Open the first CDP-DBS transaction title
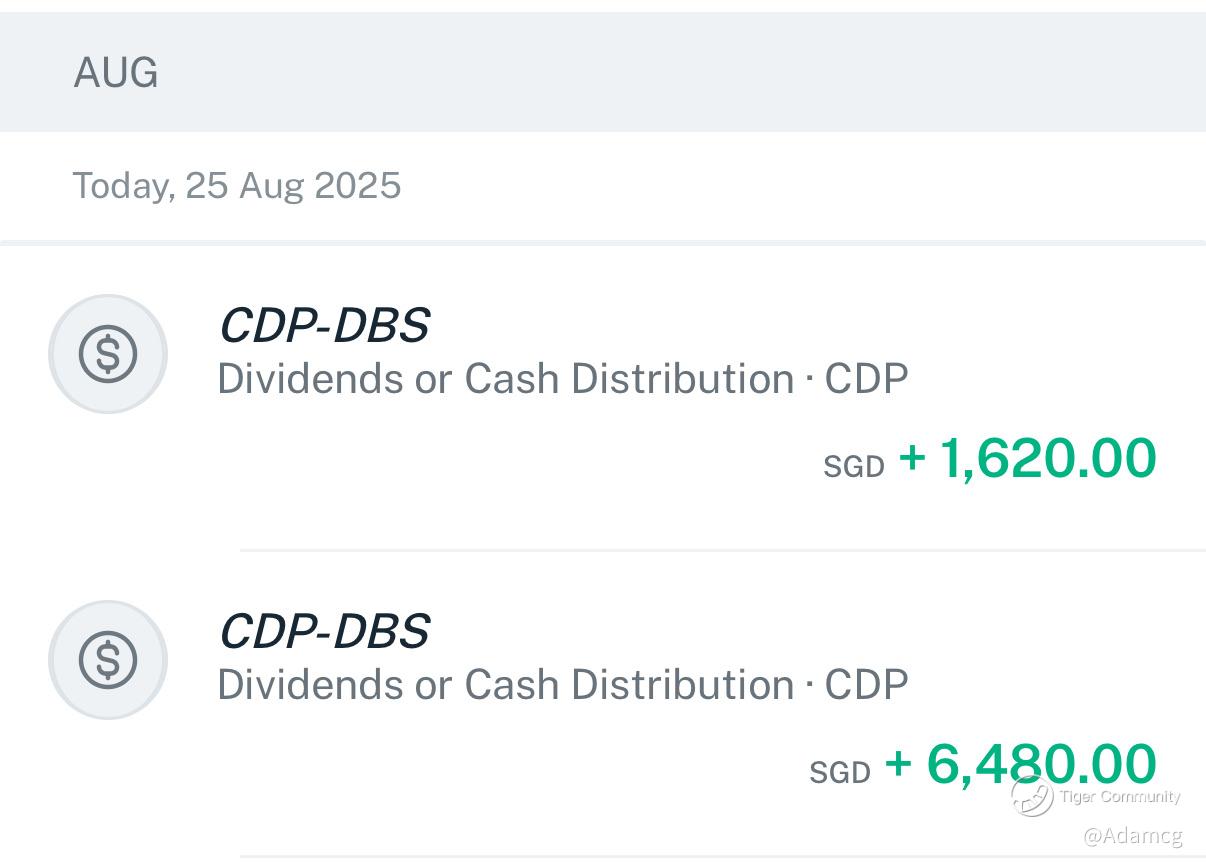The image size is (1206, 863). point(324,325)
